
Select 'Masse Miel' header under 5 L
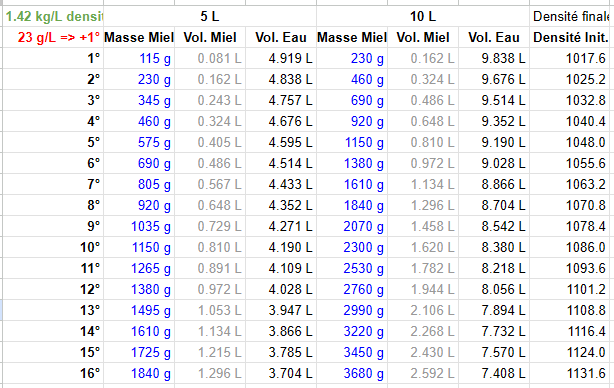pyautogui.click(x=139, y=37)
